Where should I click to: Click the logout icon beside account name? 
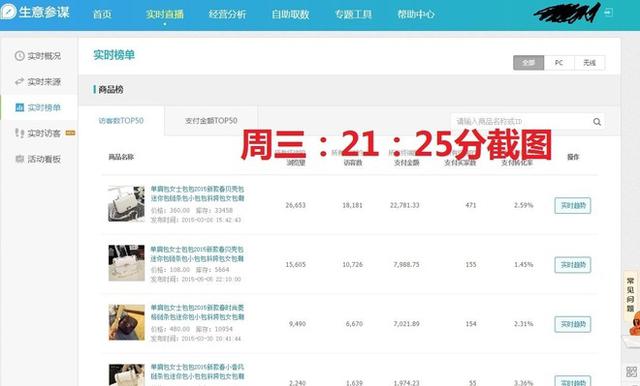pyautogui.click(x=608, y=12)
